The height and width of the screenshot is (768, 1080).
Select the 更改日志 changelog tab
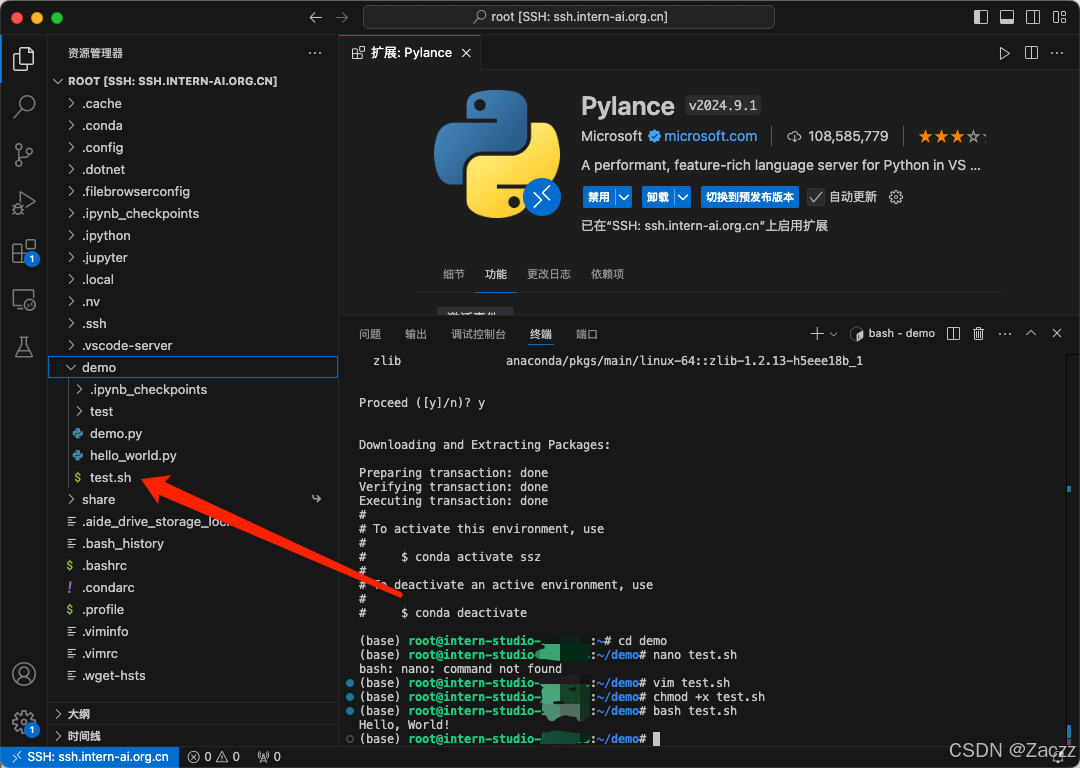(548, 274)
